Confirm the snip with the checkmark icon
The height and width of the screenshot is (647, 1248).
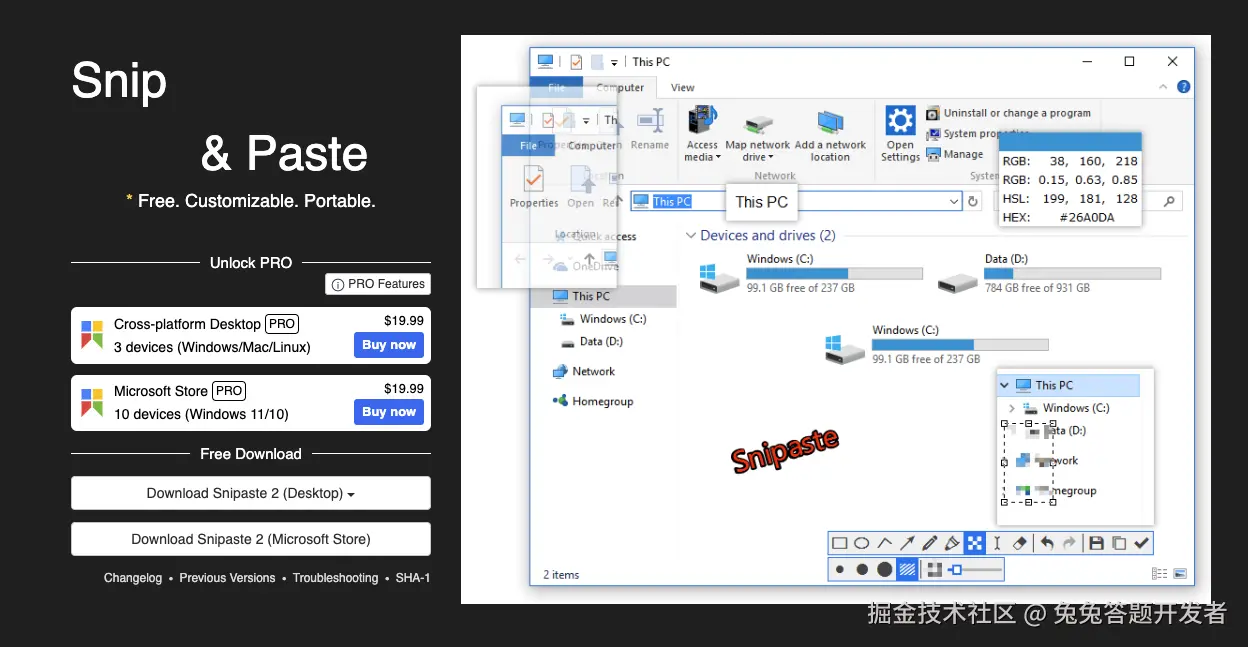point(1141,543)
